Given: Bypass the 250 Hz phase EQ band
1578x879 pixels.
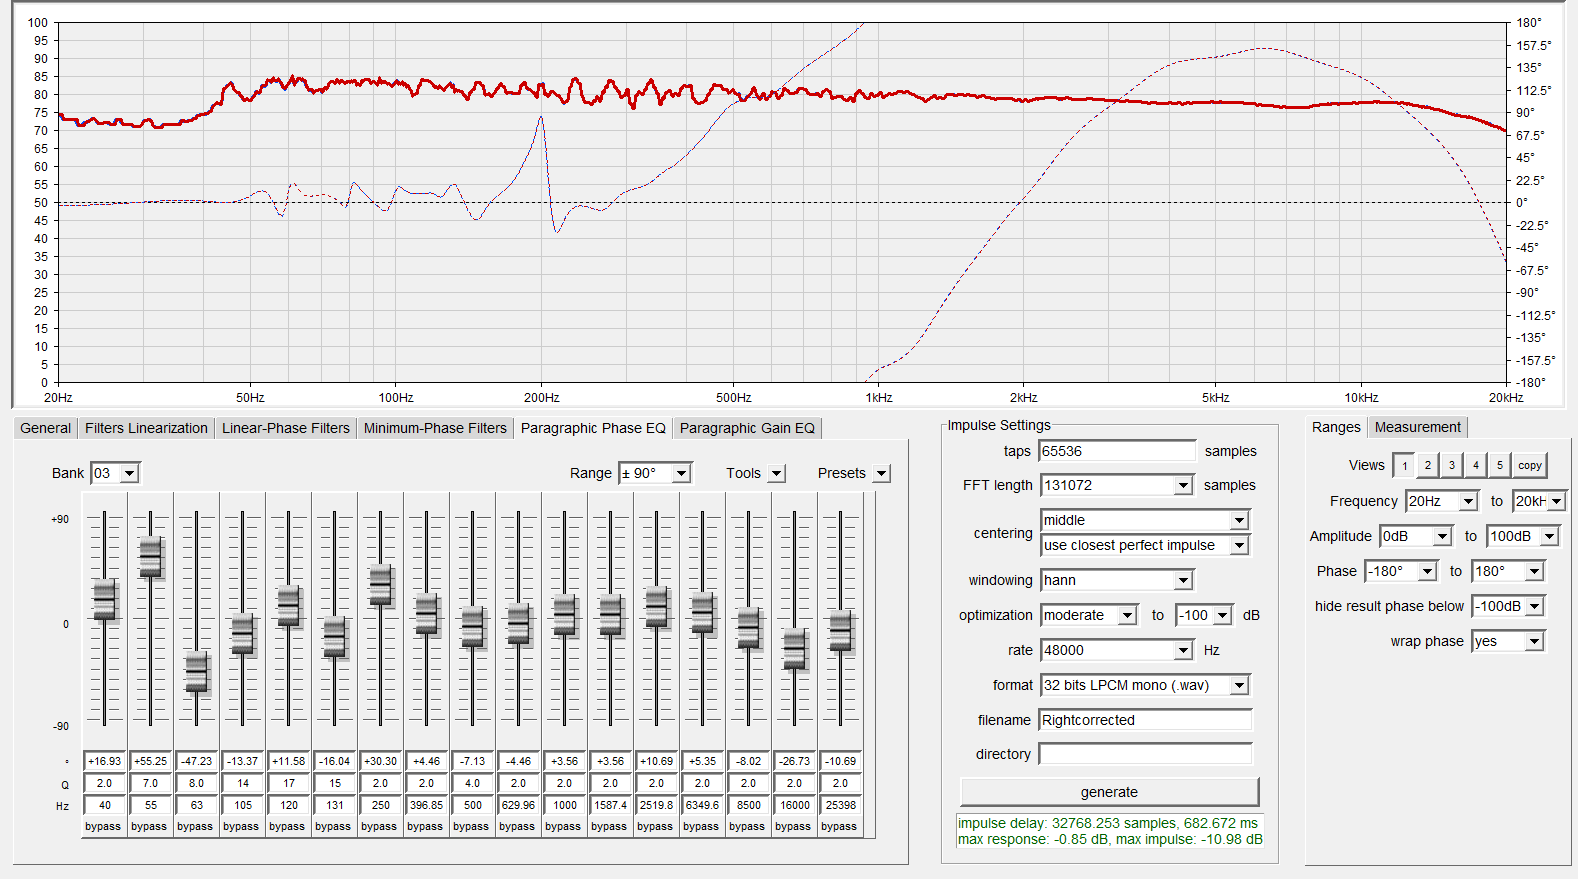Looking at the screenshot, I should click(x=379, y=826).
